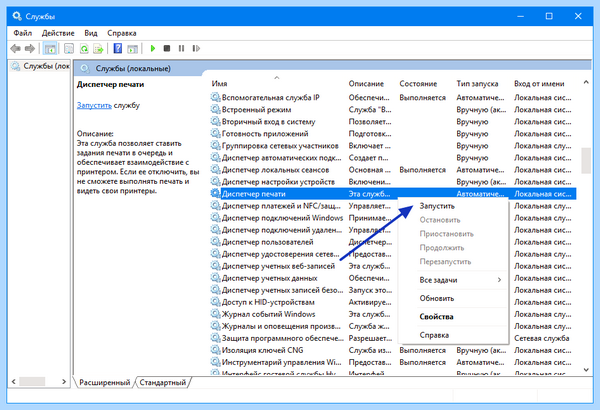Click the Refresh toolbar icon

pyautogui.click(x=84, y=49)
